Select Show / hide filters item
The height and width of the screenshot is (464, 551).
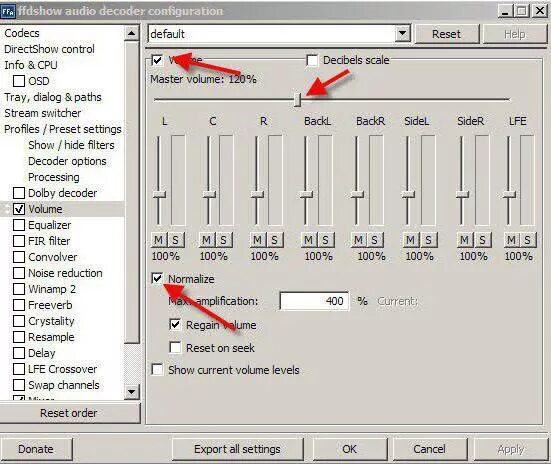click(x=71, y=145)
